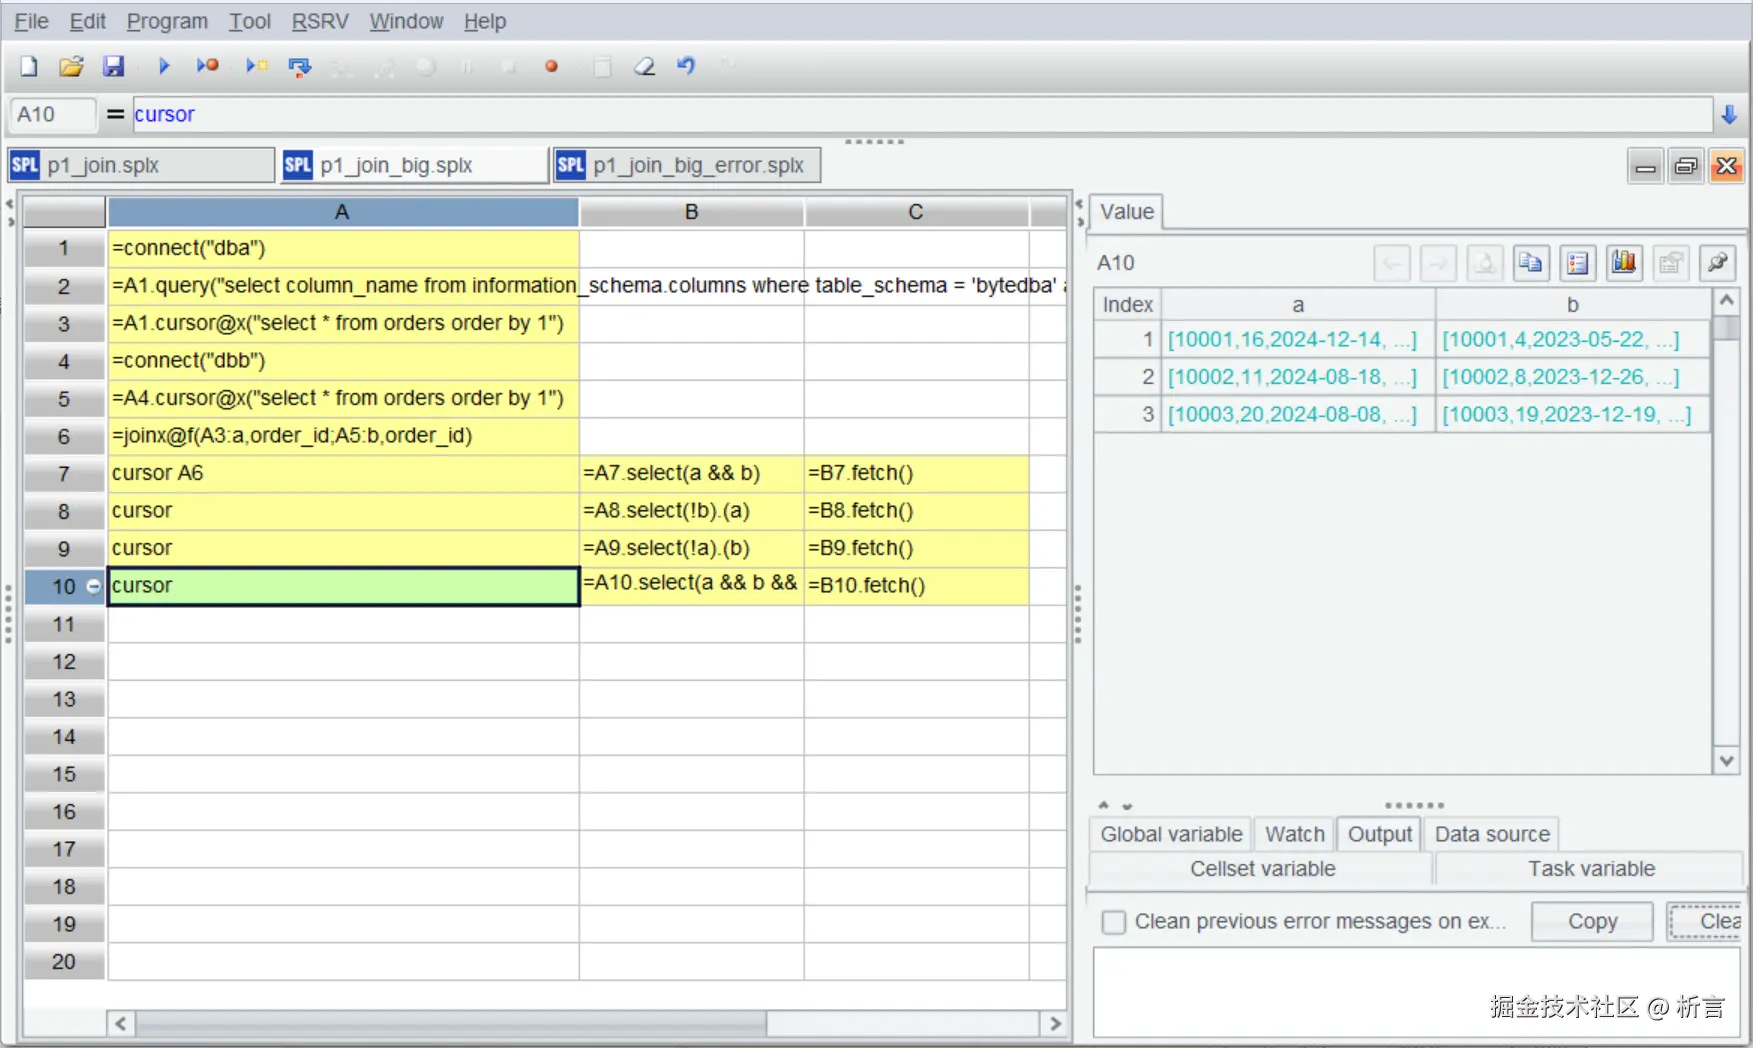Screen dimensions: 1753x1048
Task: Create a new file with the blank page icon
Action: click(x=29, y=67)
